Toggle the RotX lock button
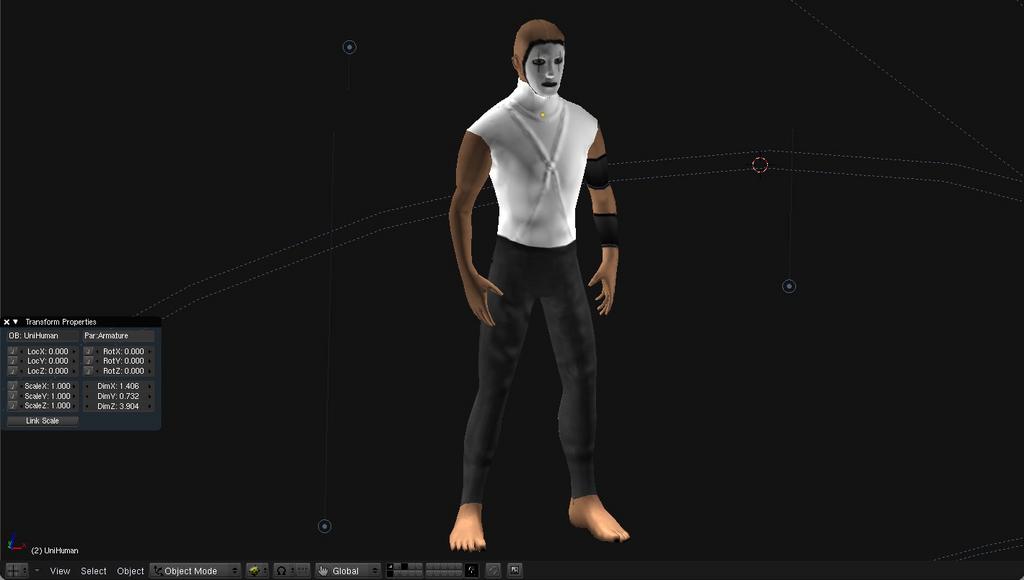The height and width of the screenshot is (580, 1024). pos(89,351)
